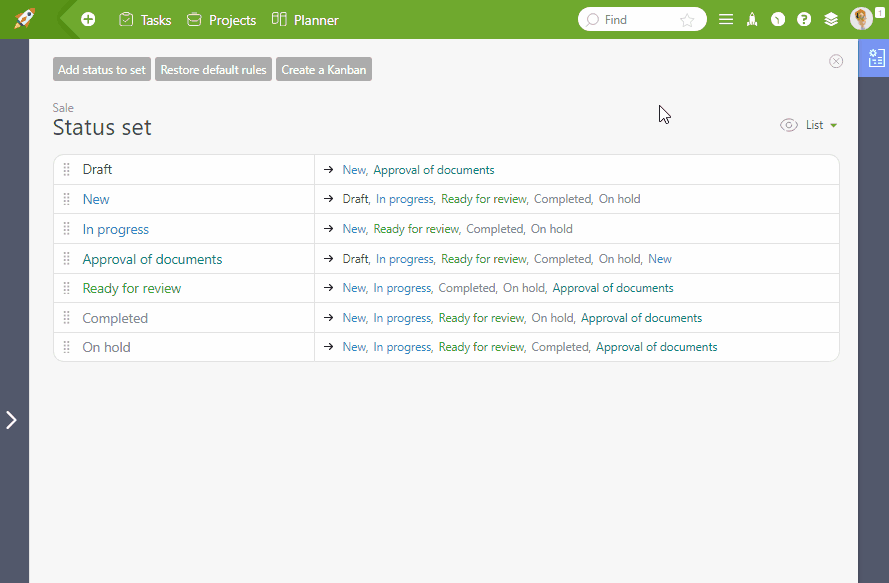Click the drag handle of the On hold row
This screenshot has height=583, width=889.
66,347
